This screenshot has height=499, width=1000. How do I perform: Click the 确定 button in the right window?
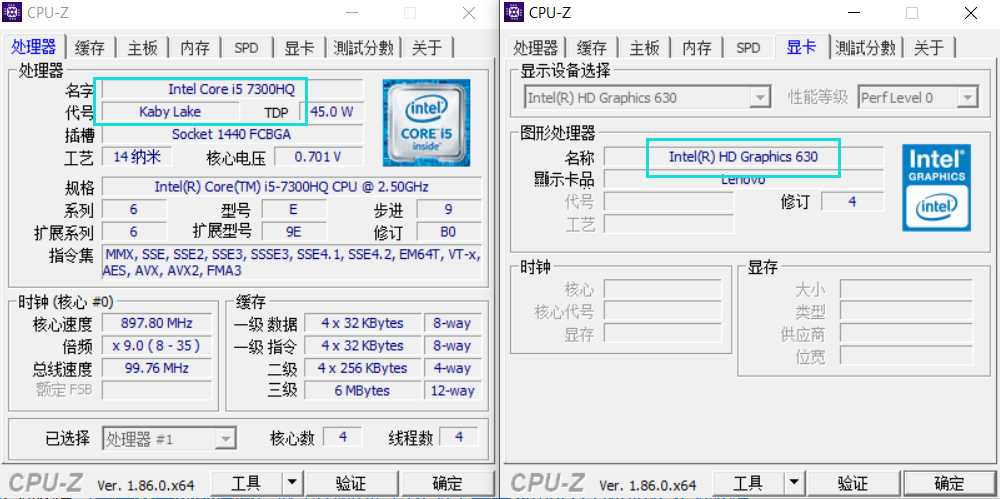pos(949,483)
